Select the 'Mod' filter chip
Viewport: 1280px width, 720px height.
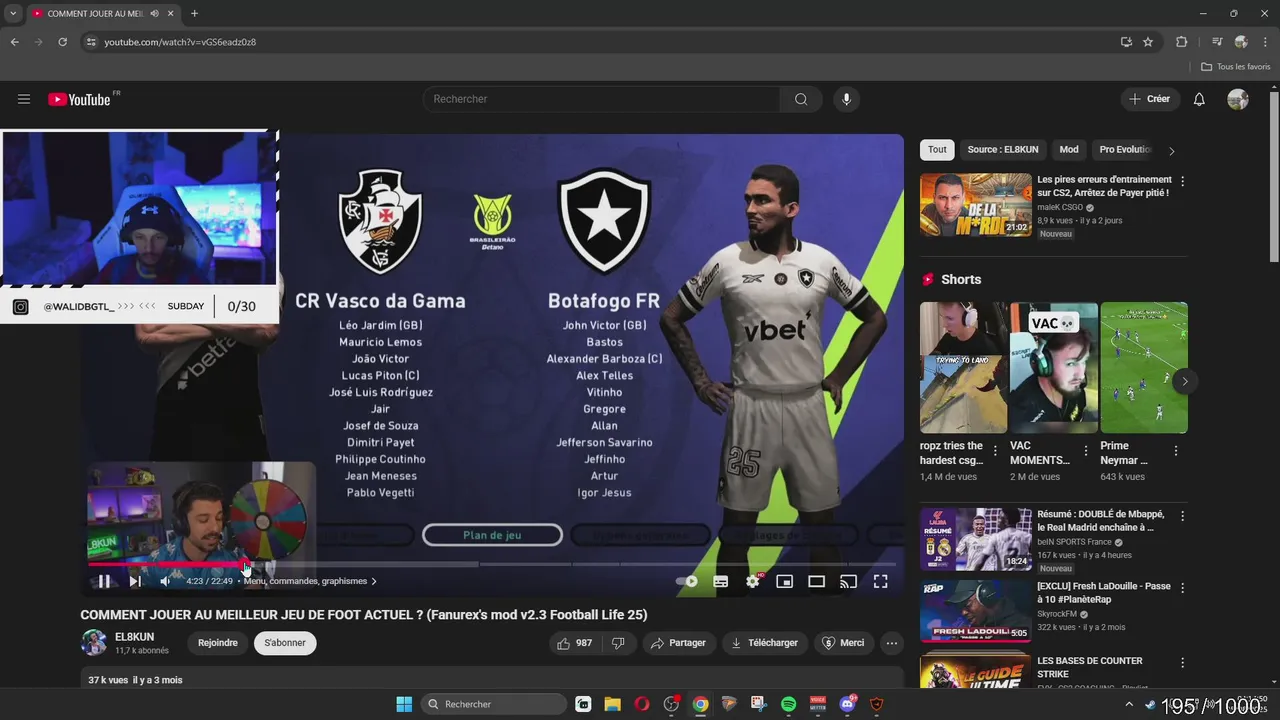click(x=1069, y=150)
